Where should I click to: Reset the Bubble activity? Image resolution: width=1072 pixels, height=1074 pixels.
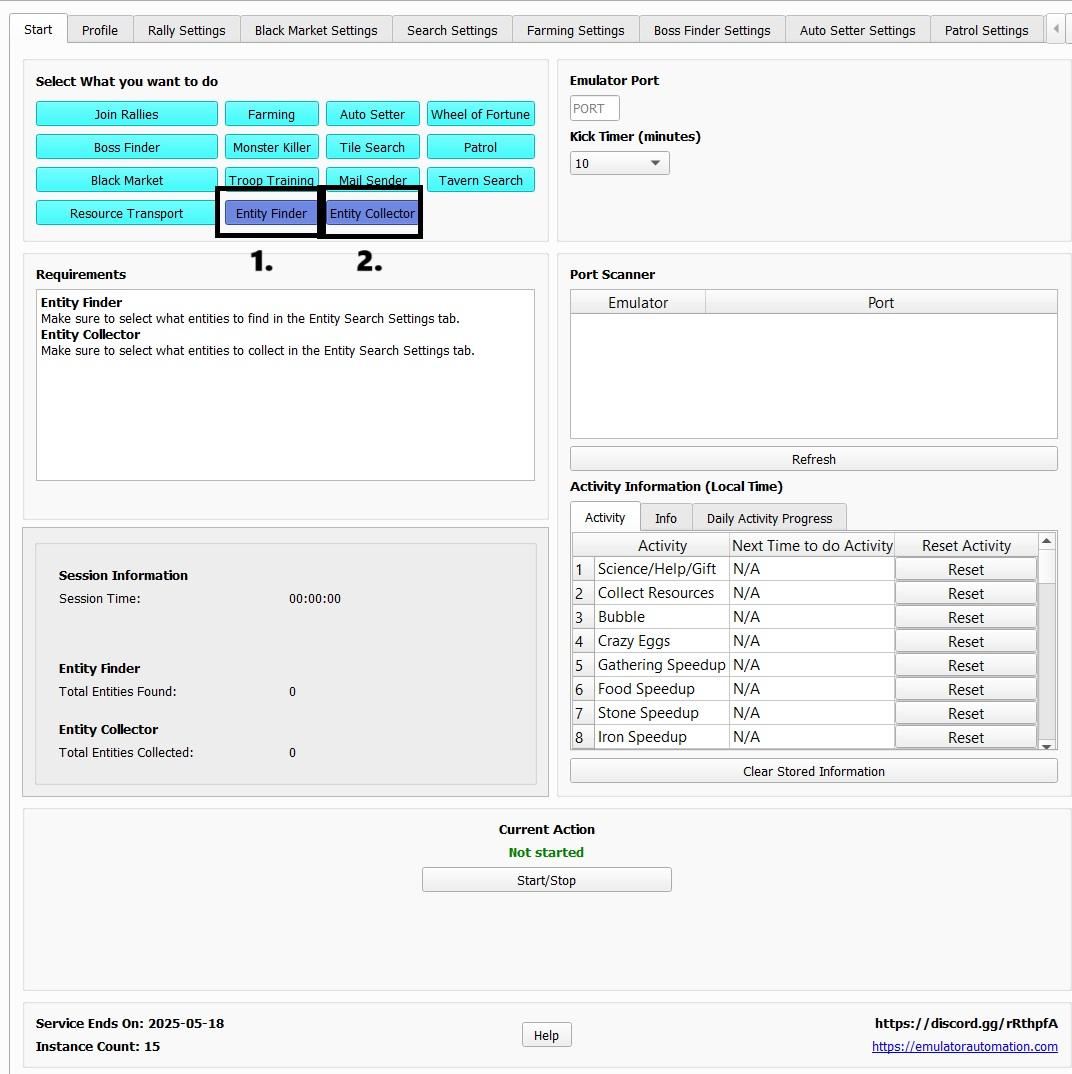[966, 617]
